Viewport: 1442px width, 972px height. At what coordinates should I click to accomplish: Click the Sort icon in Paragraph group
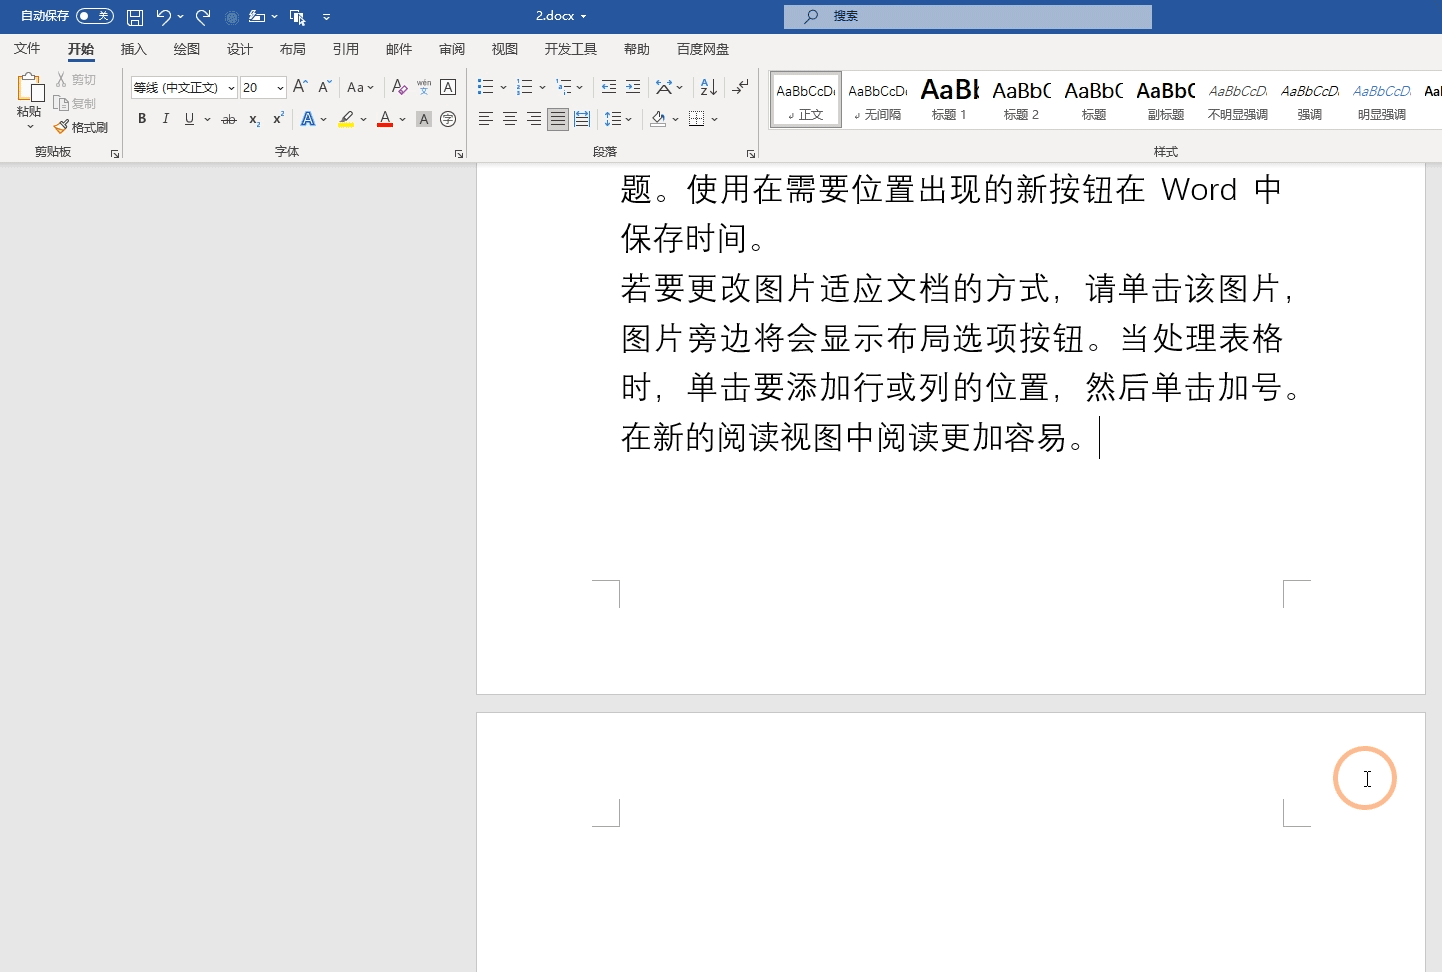[x=708, y=87]
